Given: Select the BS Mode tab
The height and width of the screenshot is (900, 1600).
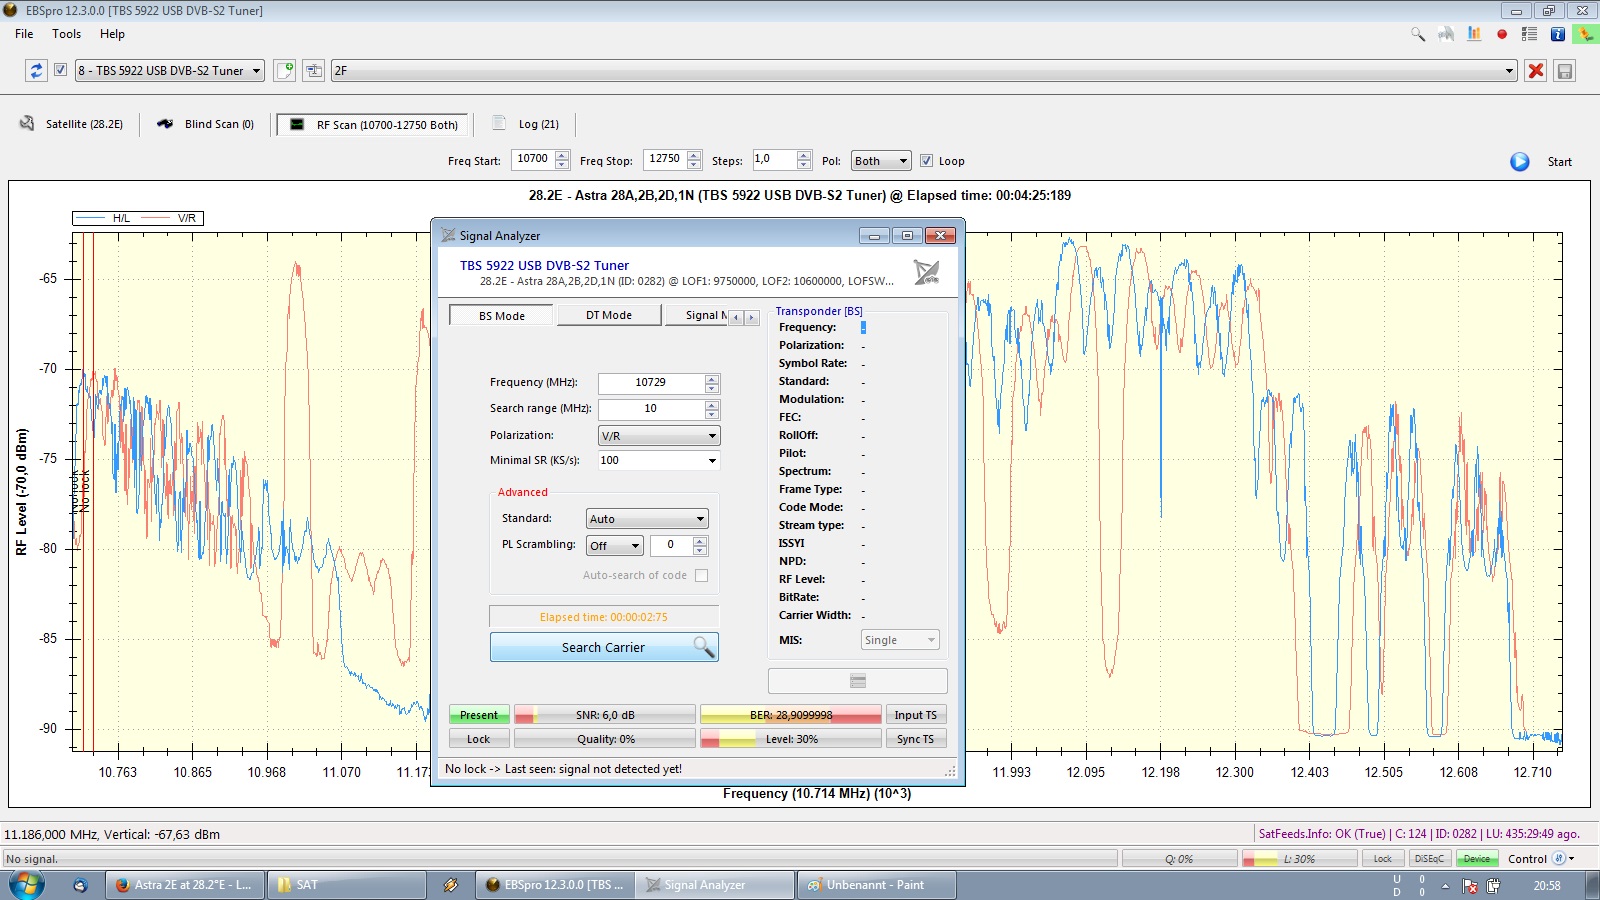Looking at the screenshot, I should point(501,316).
